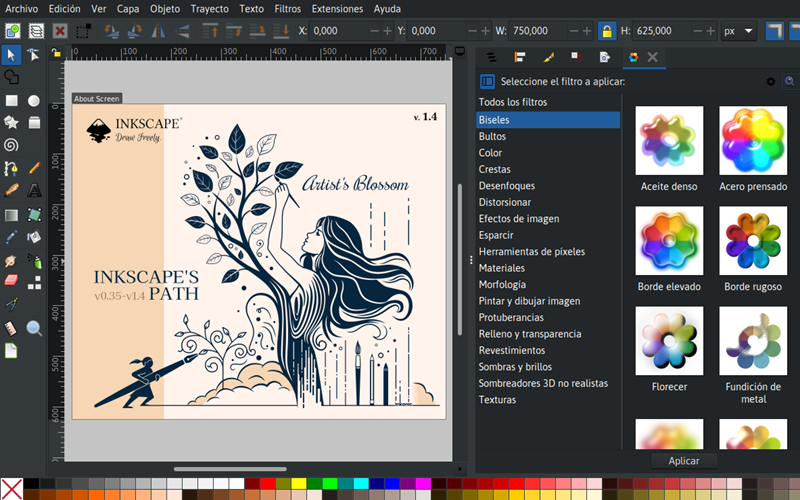Select the Pen (Bezier) tool

pos(11,168)
